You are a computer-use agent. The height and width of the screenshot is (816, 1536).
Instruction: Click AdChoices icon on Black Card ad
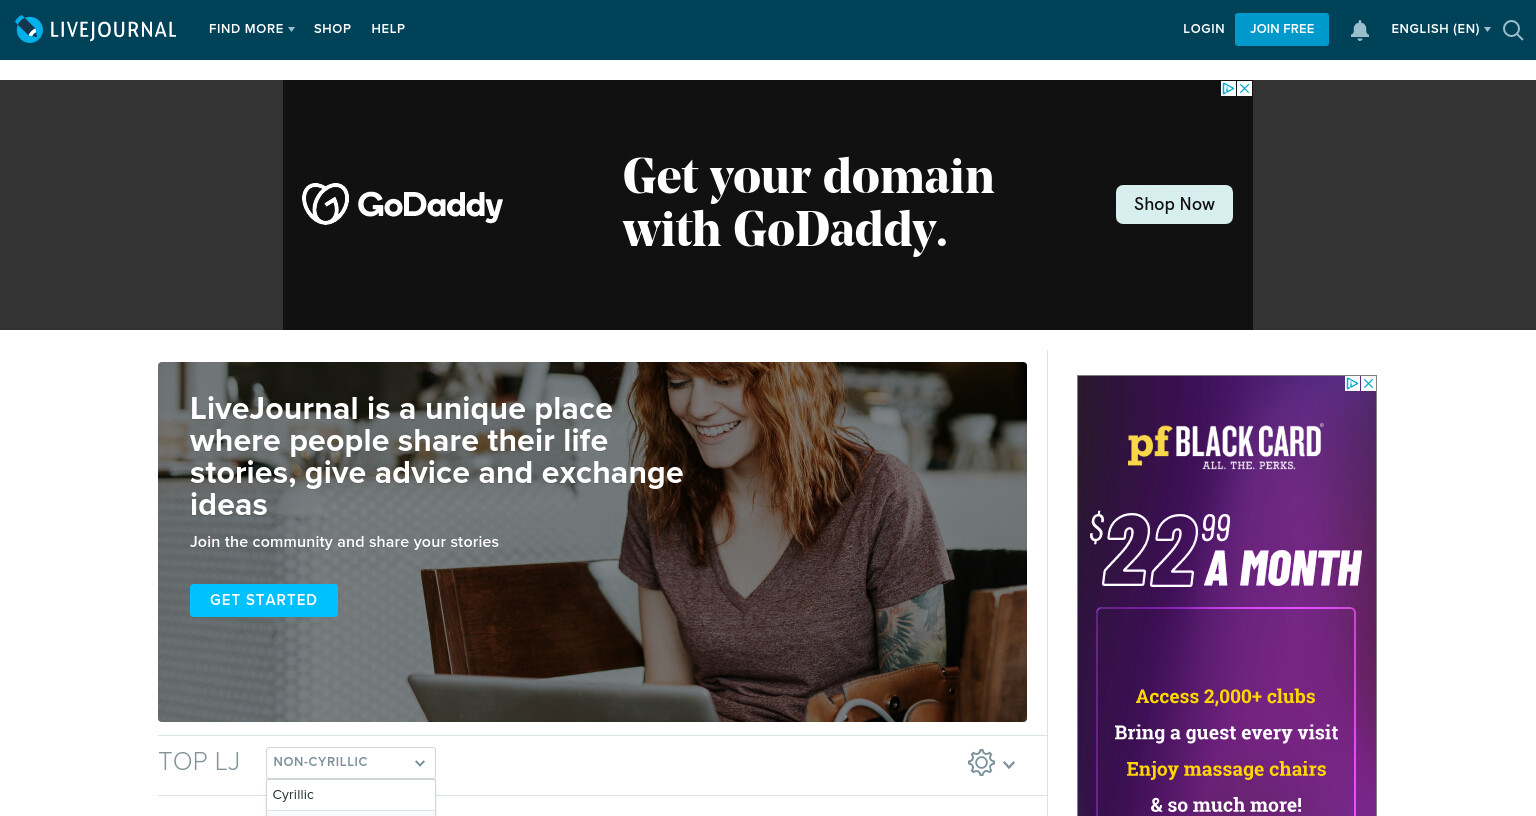tap(1353, 383)
